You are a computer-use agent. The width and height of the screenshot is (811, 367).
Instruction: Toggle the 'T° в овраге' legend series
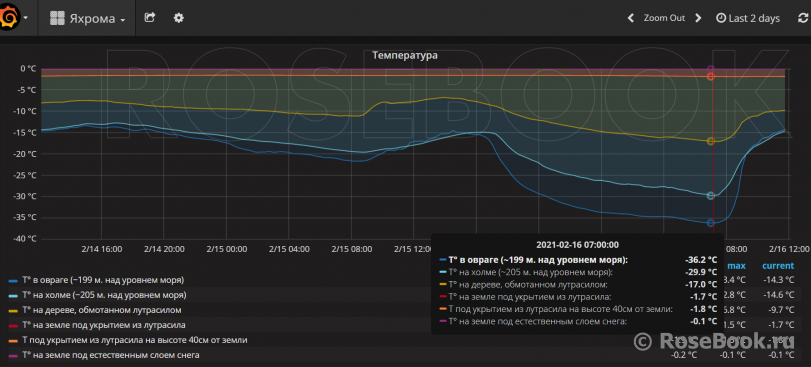[x=102, y=280]
